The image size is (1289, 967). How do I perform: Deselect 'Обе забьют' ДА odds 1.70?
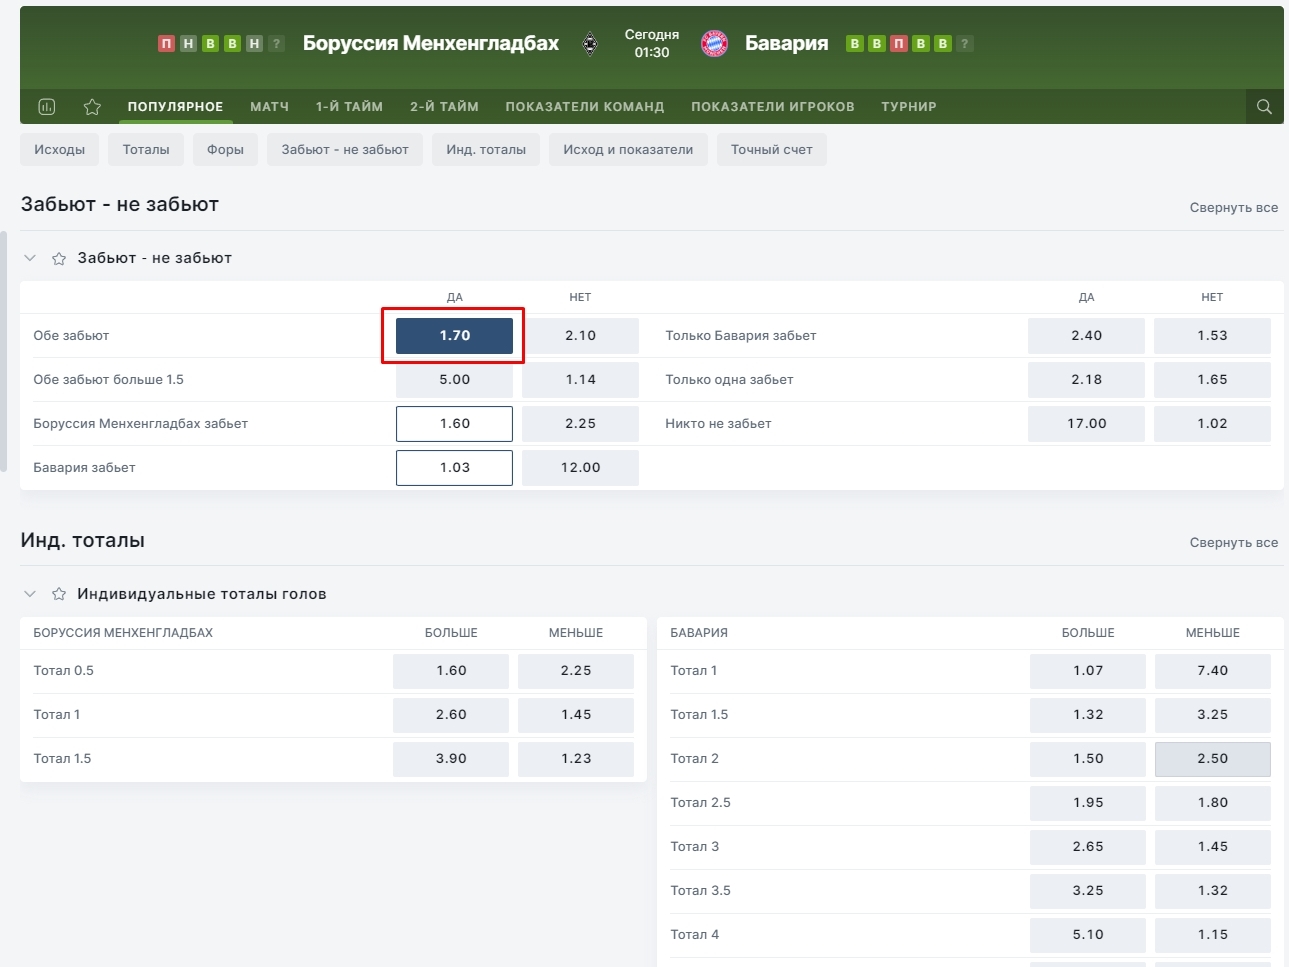click(454, 336)
